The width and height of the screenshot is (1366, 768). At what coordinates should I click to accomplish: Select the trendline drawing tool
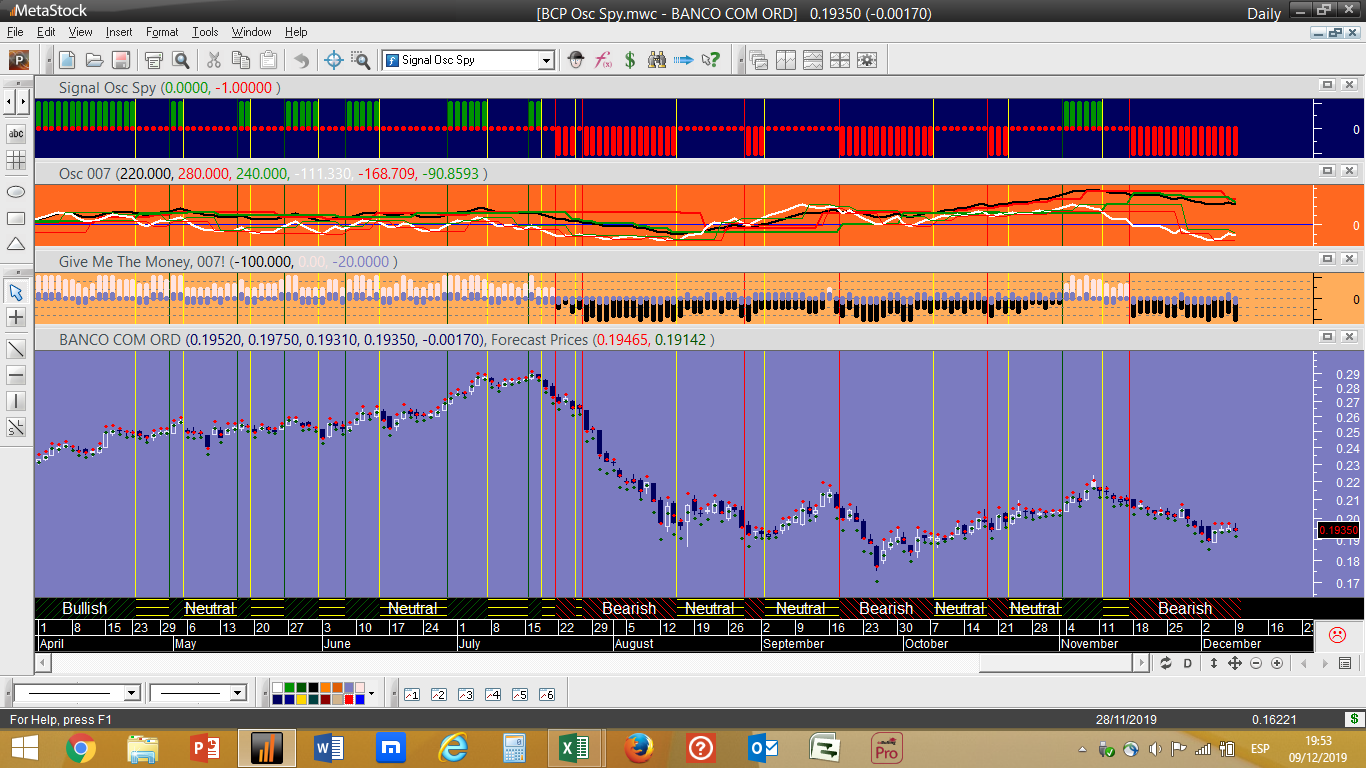16,349
